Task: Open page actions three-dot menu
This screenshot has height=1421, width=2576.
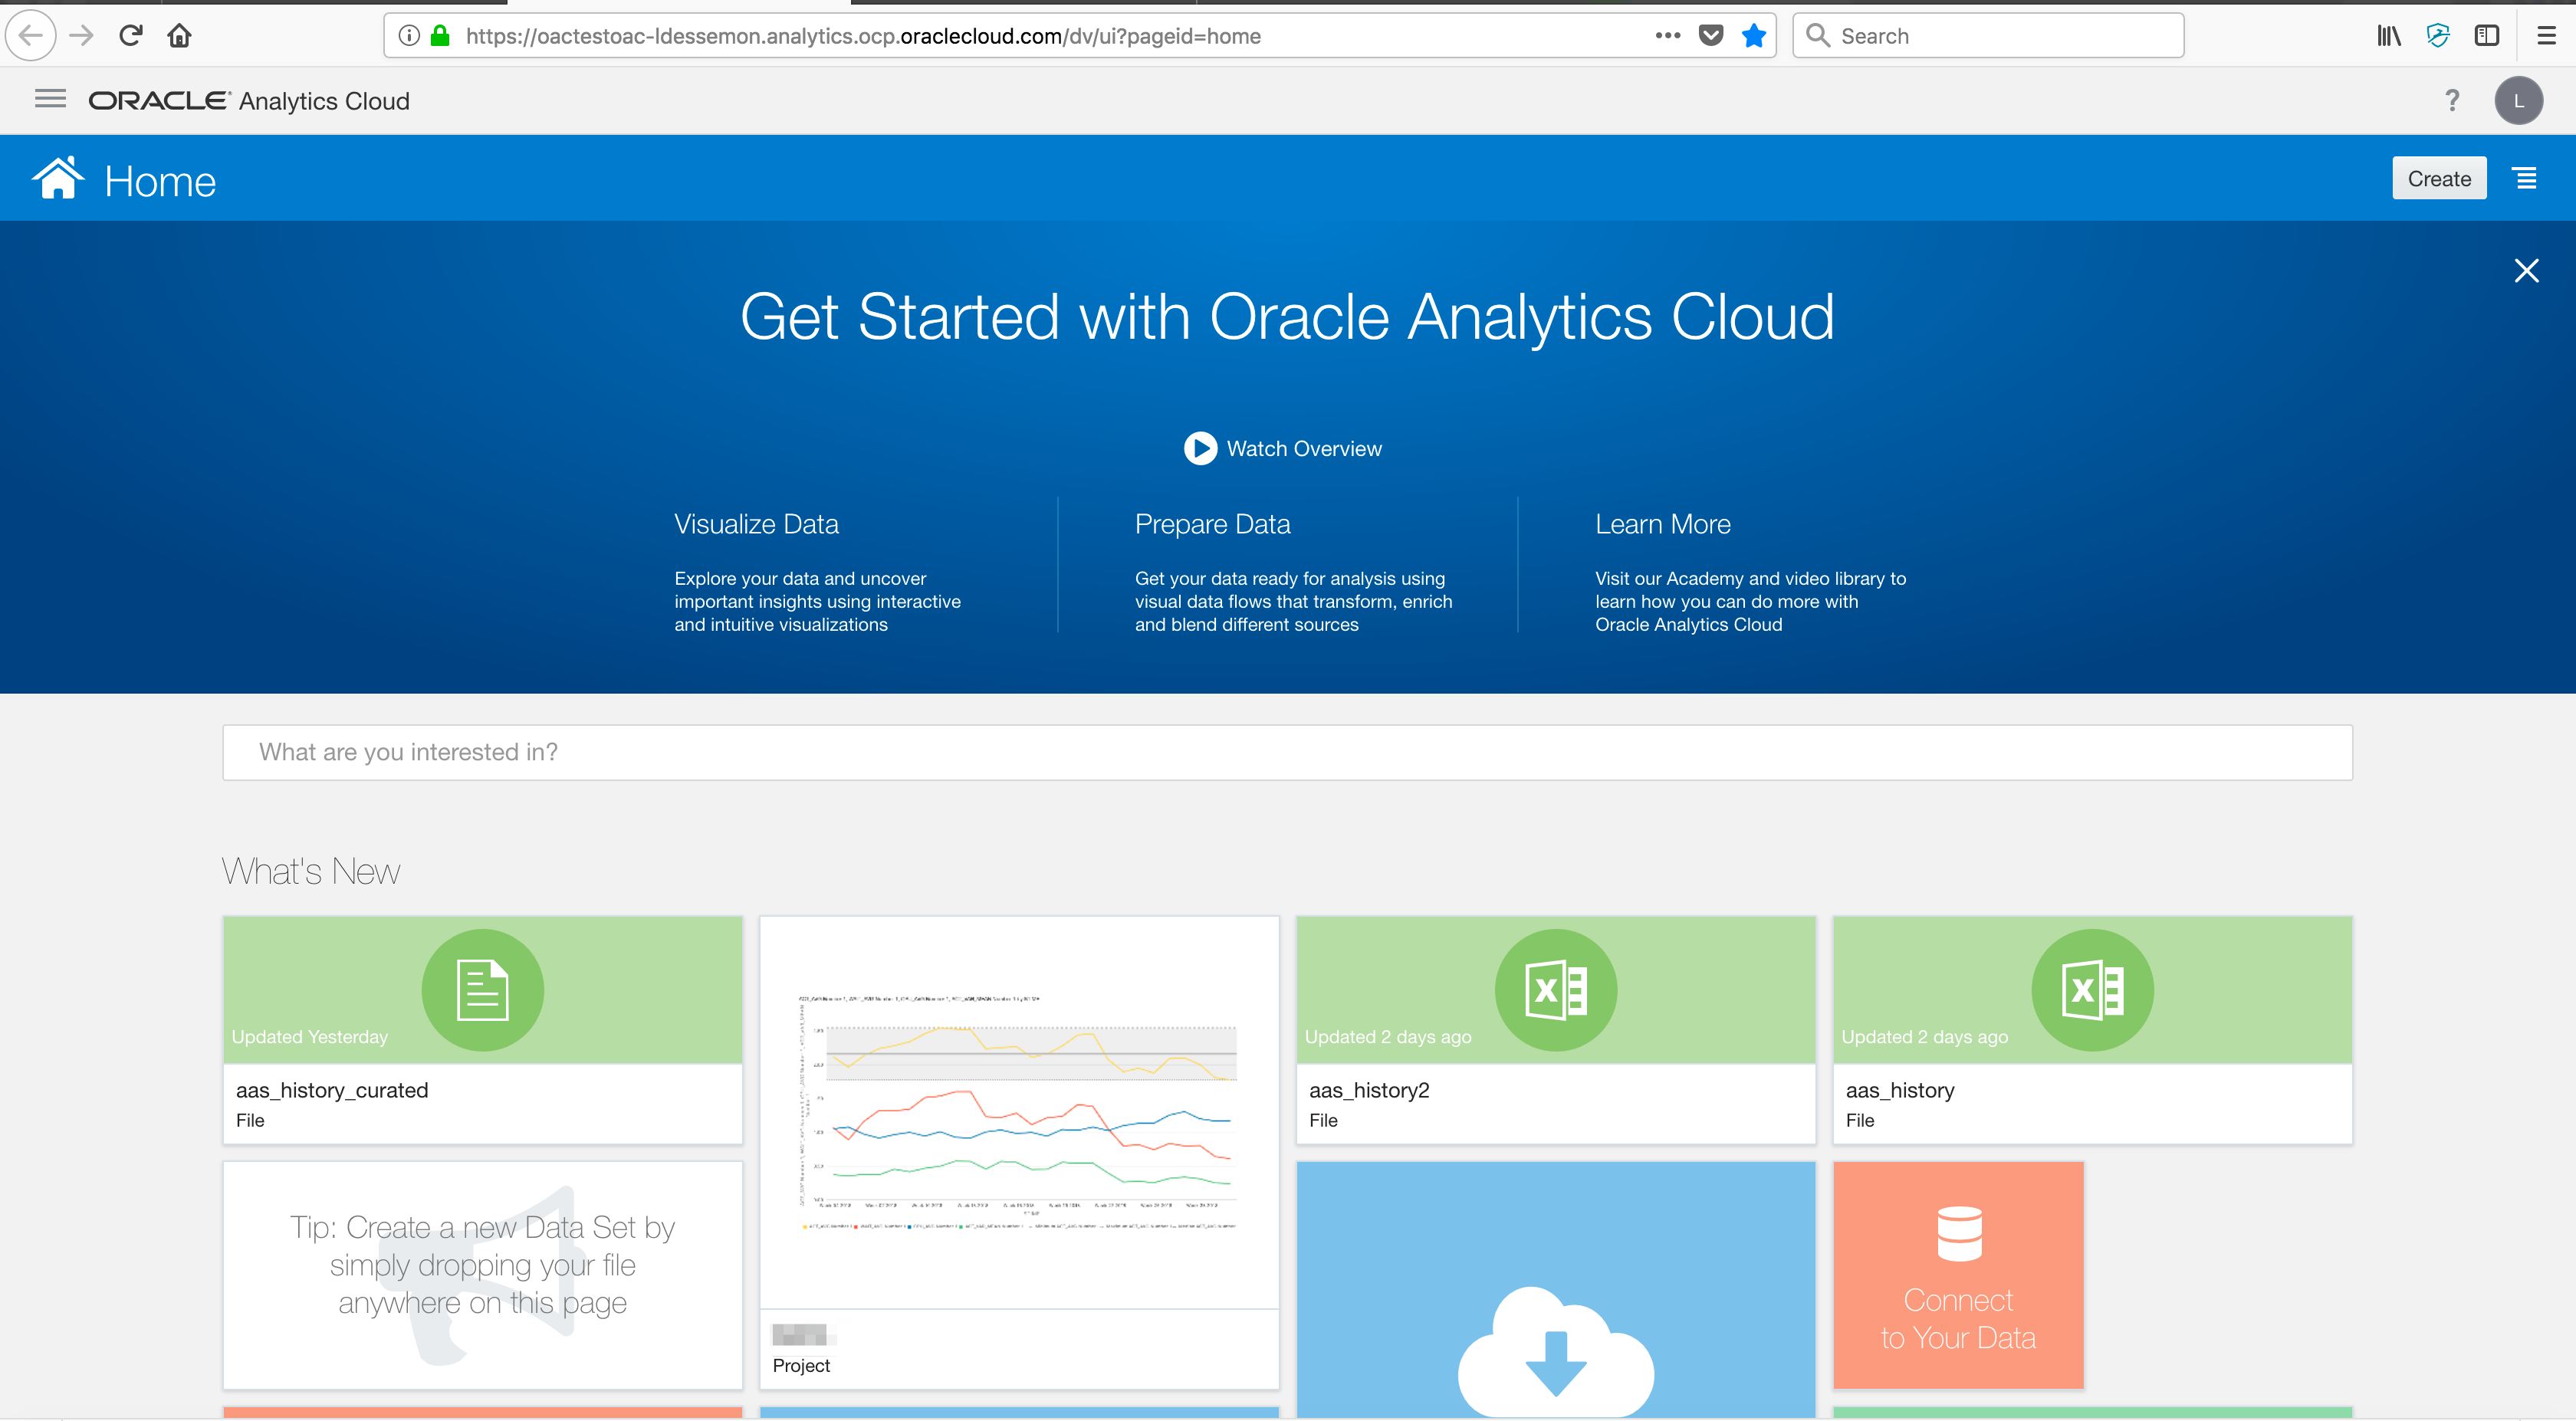Action: (x=1667, y=36)
